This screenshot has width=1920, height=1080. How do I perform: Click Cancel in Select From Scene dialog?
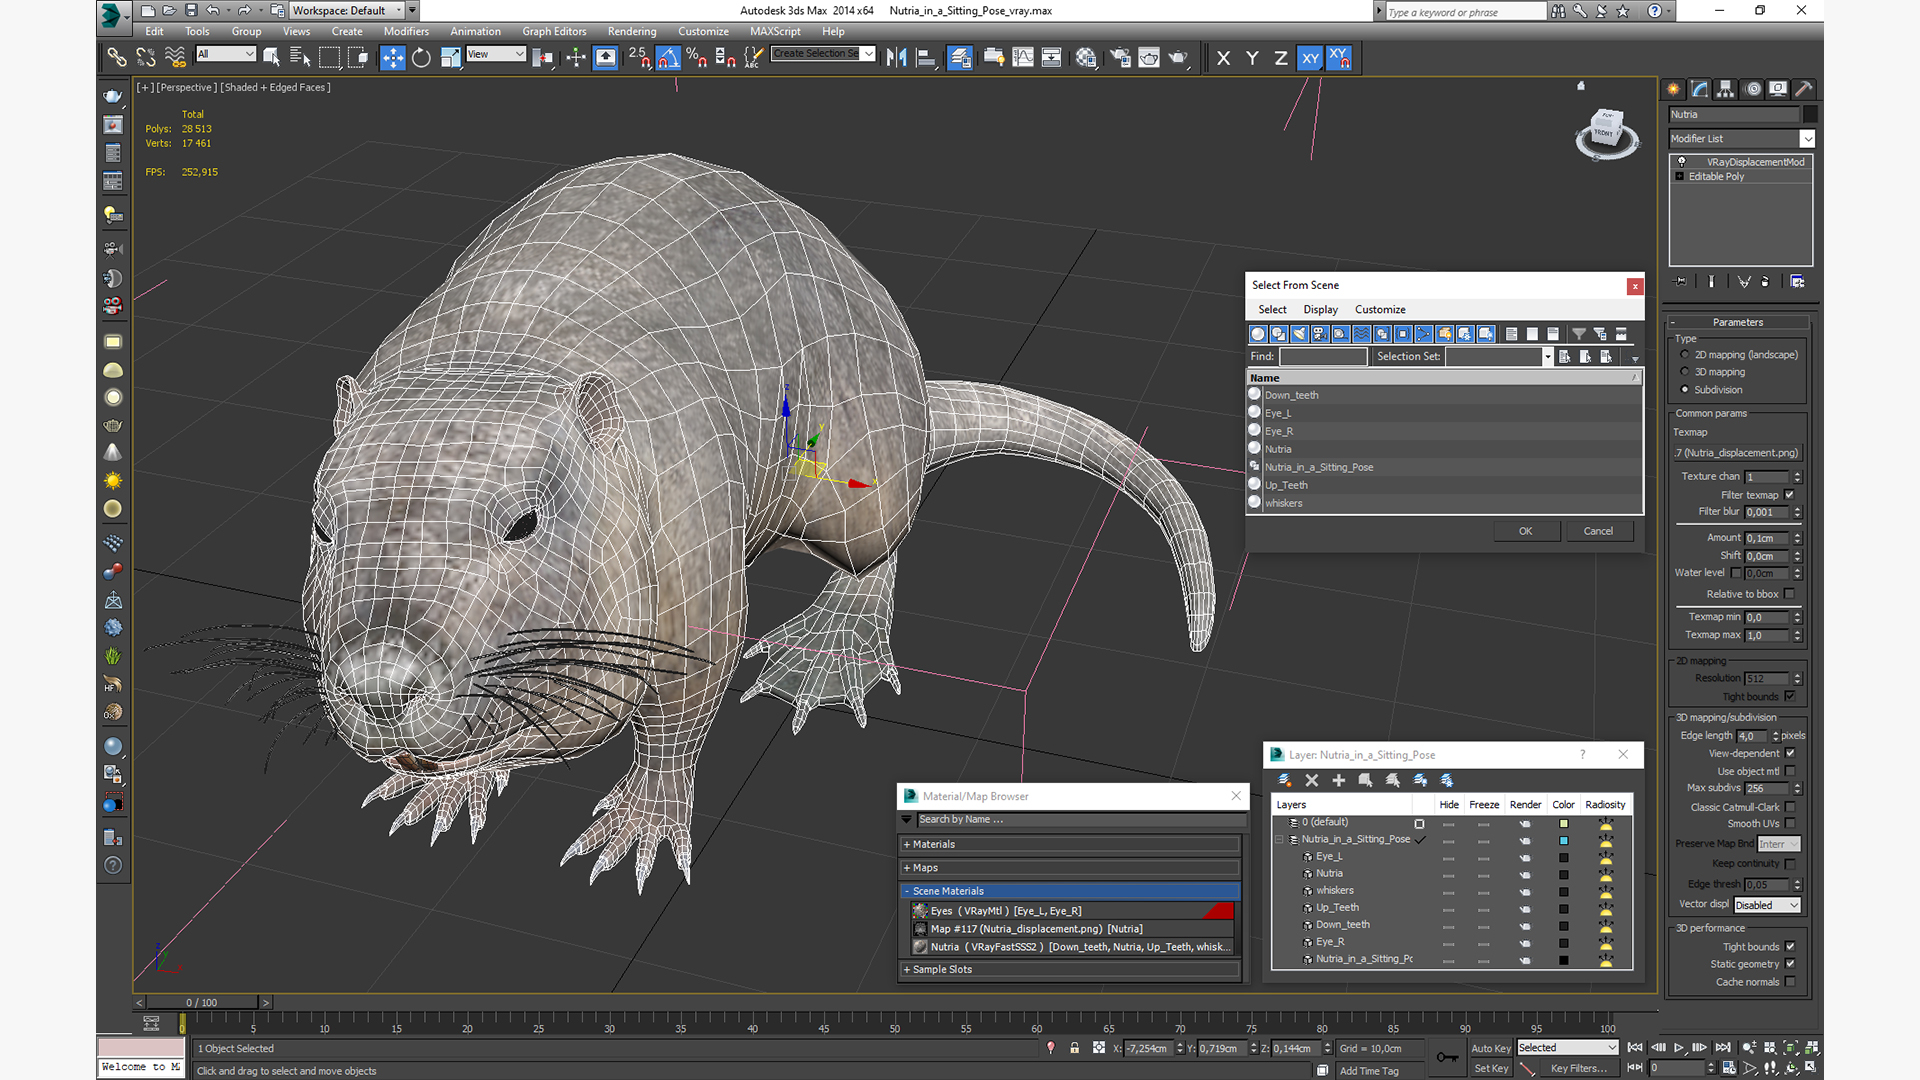[1598, 531]
